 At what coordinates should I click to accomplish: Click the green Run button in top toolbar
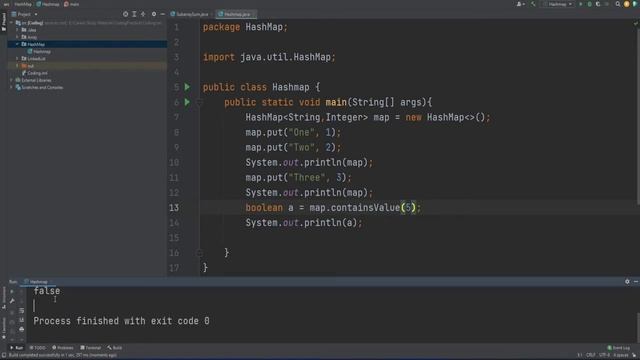click(580, 4)
